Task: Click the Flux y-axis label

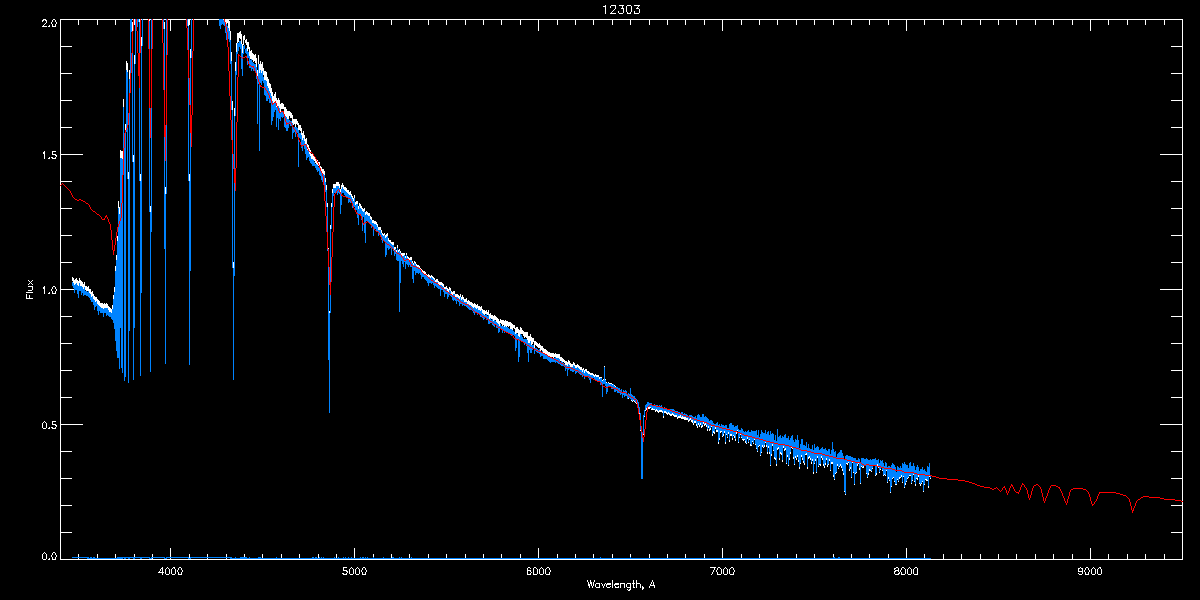Action: [30, 289]
